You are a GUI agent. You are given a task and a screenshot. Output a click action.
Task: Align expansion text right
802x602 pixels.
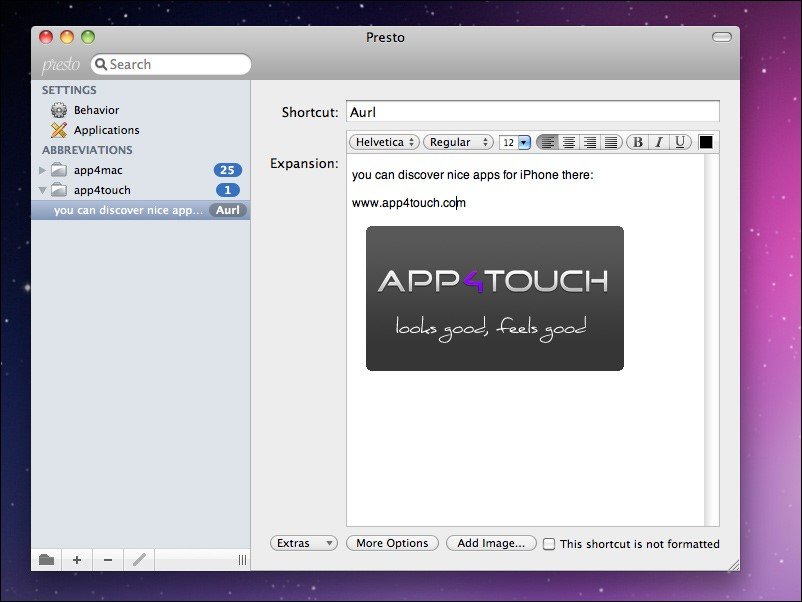(x=590, y=142)
